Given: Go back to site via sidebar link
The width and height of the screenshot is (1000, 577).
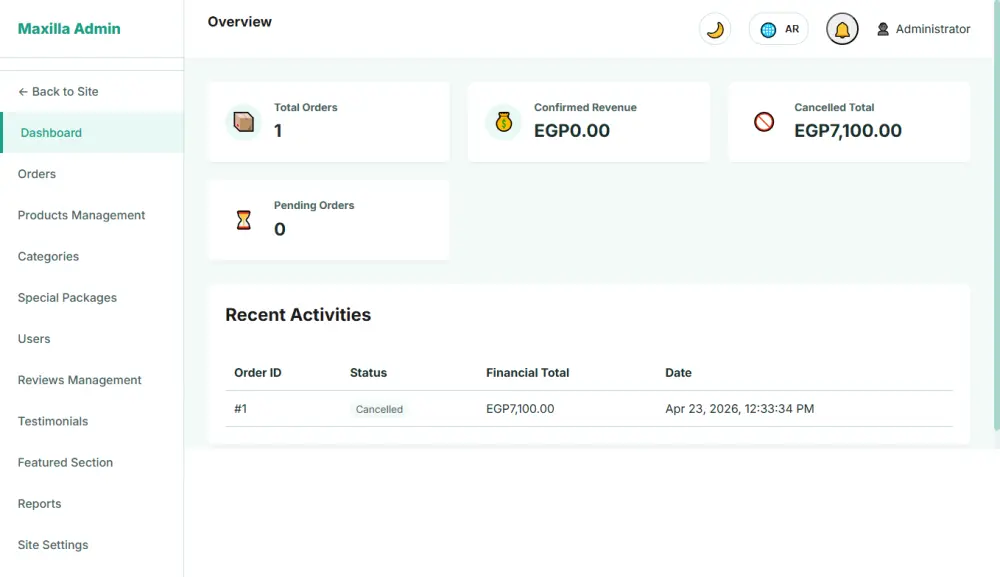Looking at the screenshot, I should click(58, 92).
